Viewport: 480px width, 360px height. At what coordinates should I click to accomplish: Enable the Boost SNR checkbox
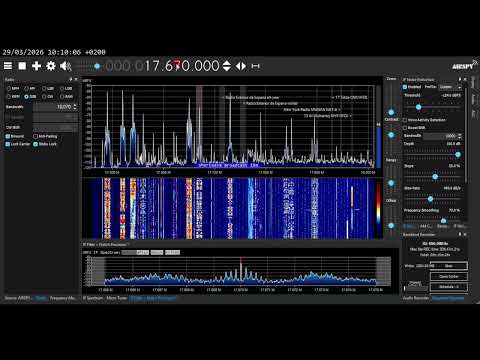(x=414, y=128)
